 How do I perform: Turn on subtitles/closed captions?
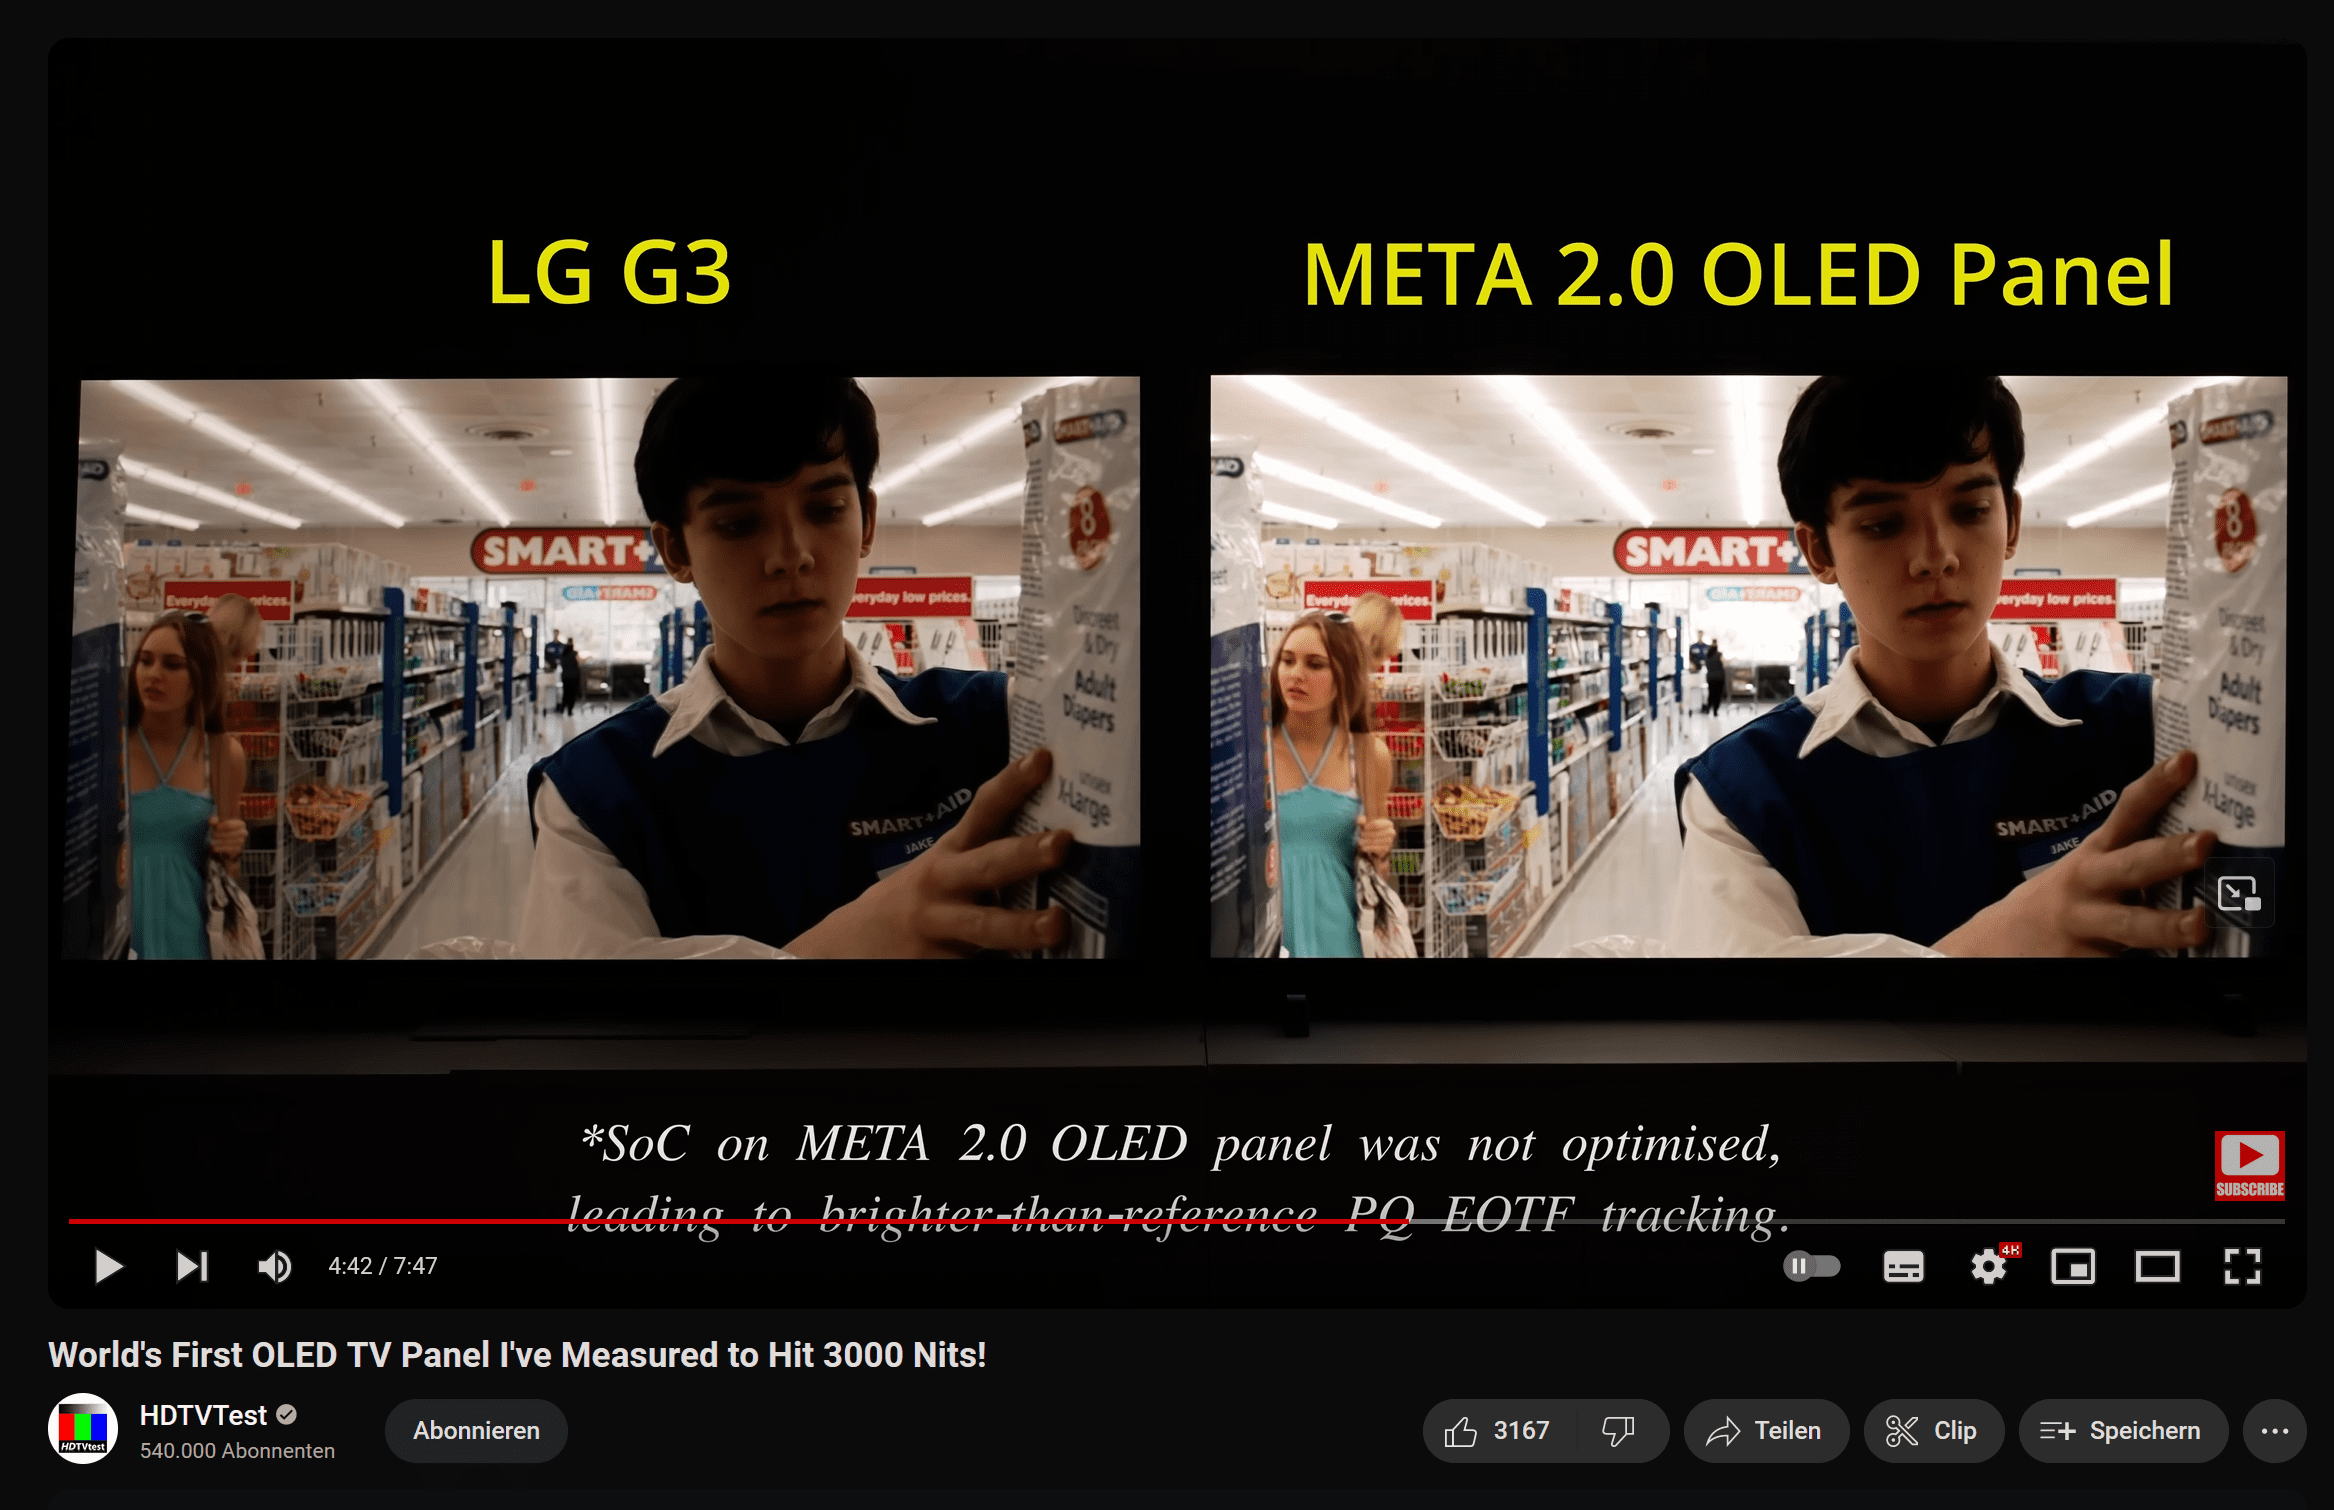1903,1267
